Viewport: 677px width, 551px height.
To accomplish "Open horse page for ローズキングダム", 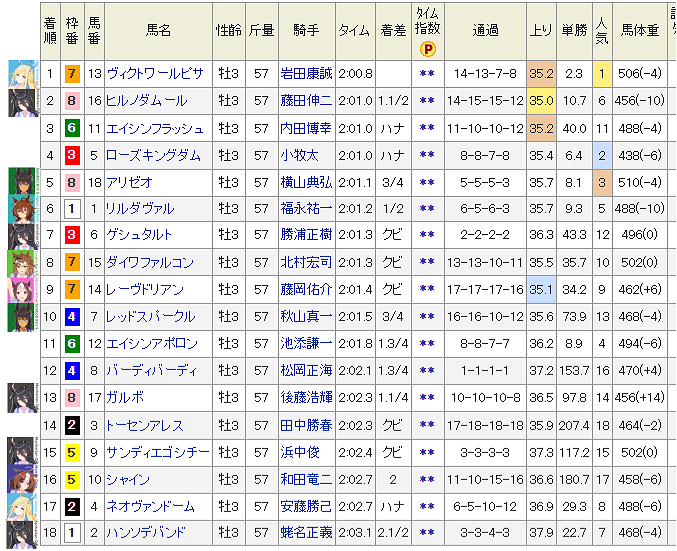I will (153, 155).
